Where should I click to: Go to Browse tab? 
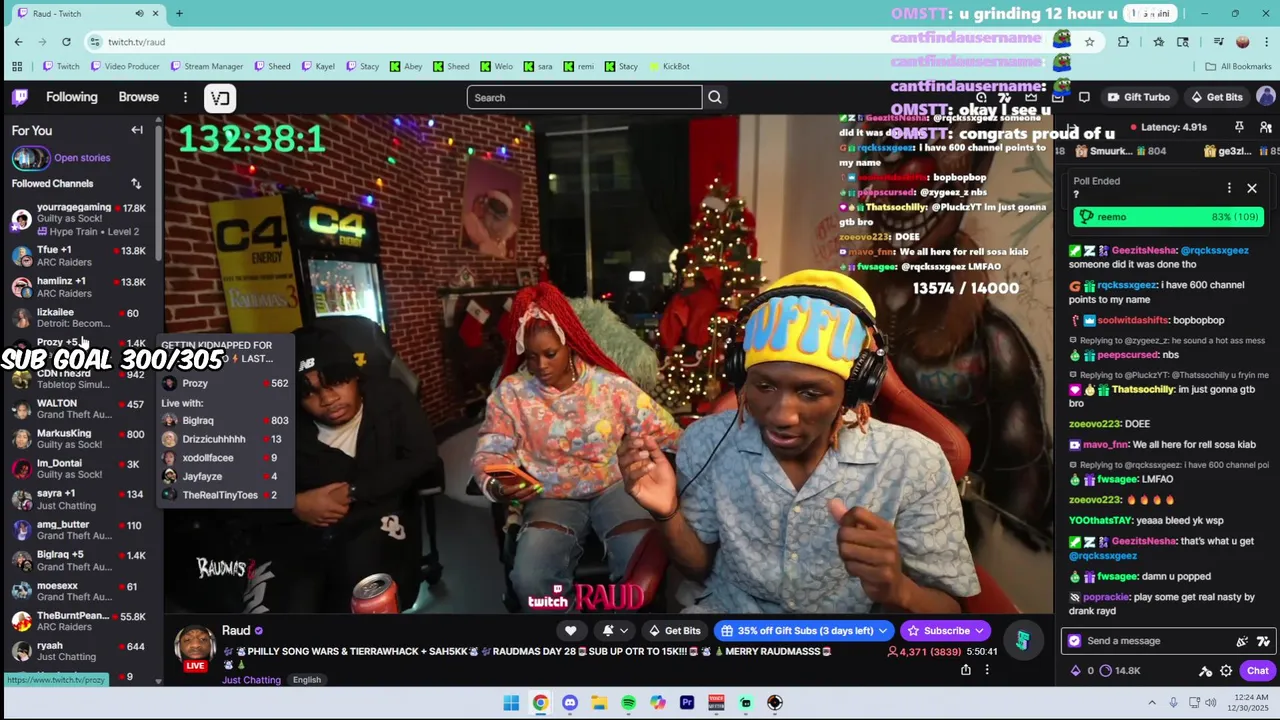[139, 97]
